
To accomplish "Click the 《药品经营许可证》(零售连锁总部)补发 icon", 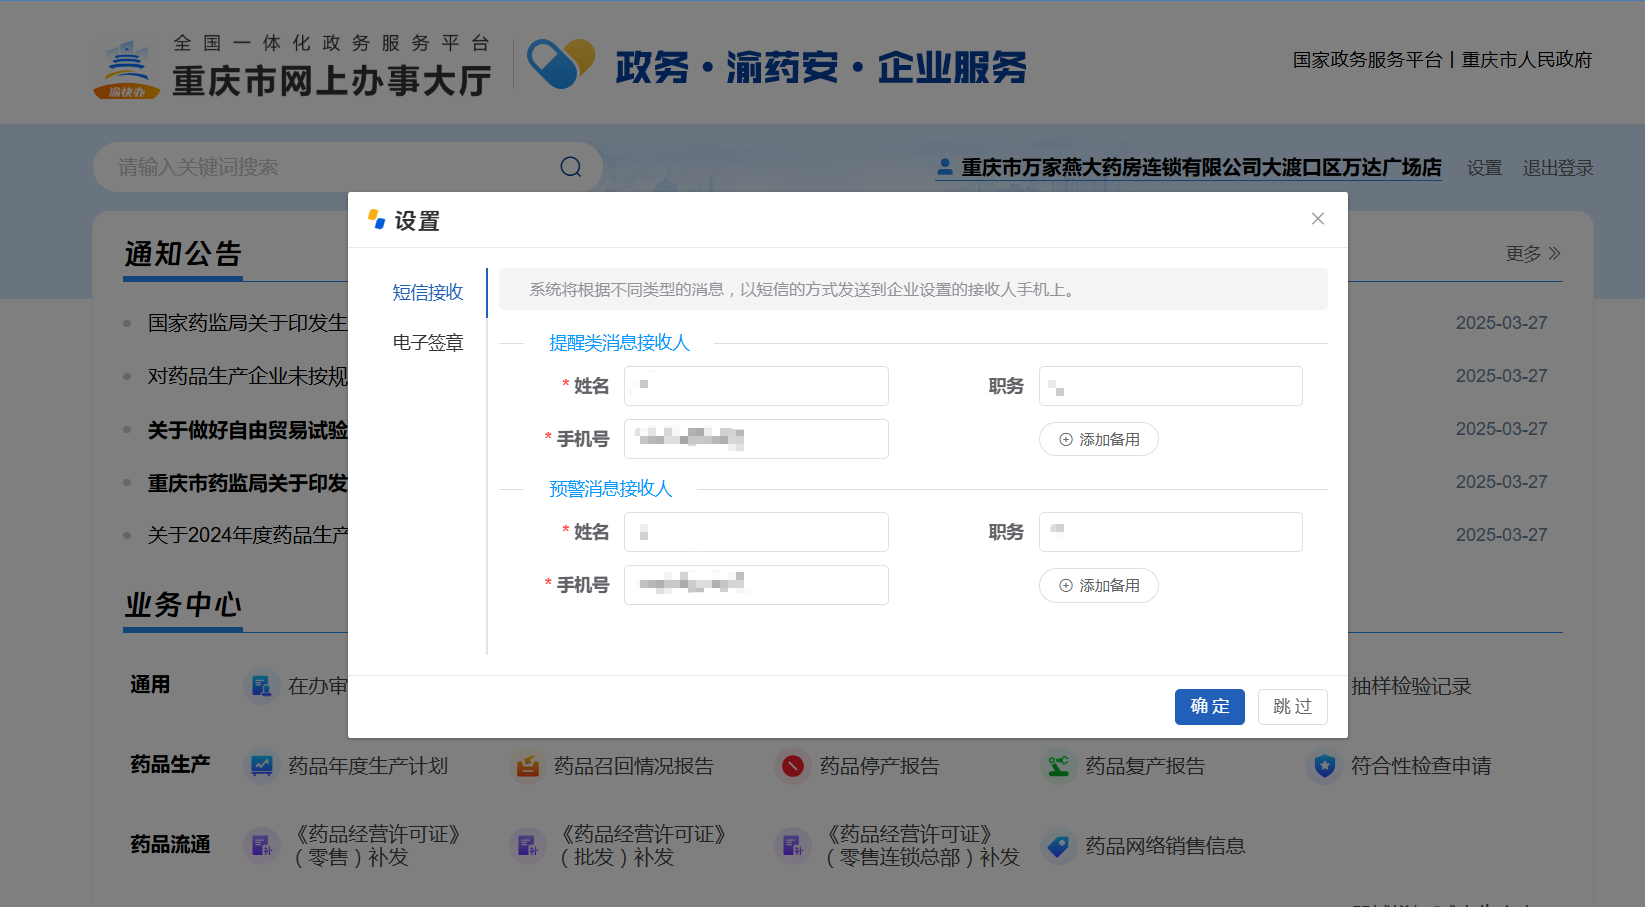I will [x=793, y=846].
